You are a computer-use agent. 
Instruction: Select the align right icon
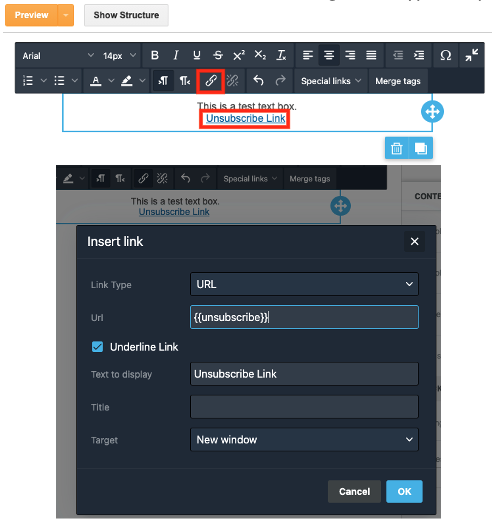[x=350, y=55]
